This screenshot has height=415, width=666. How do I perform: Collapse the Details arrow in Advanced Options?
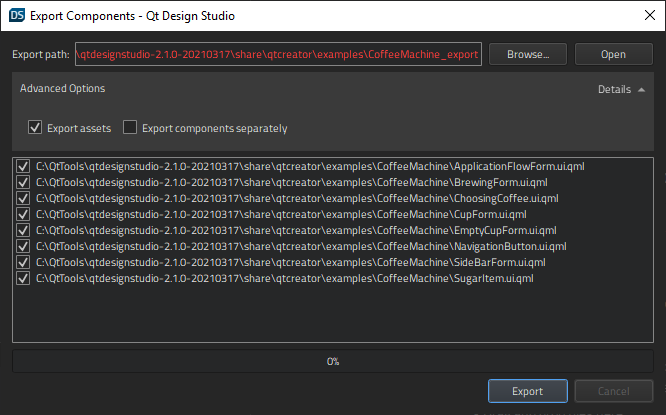click(x=640, y=90)
